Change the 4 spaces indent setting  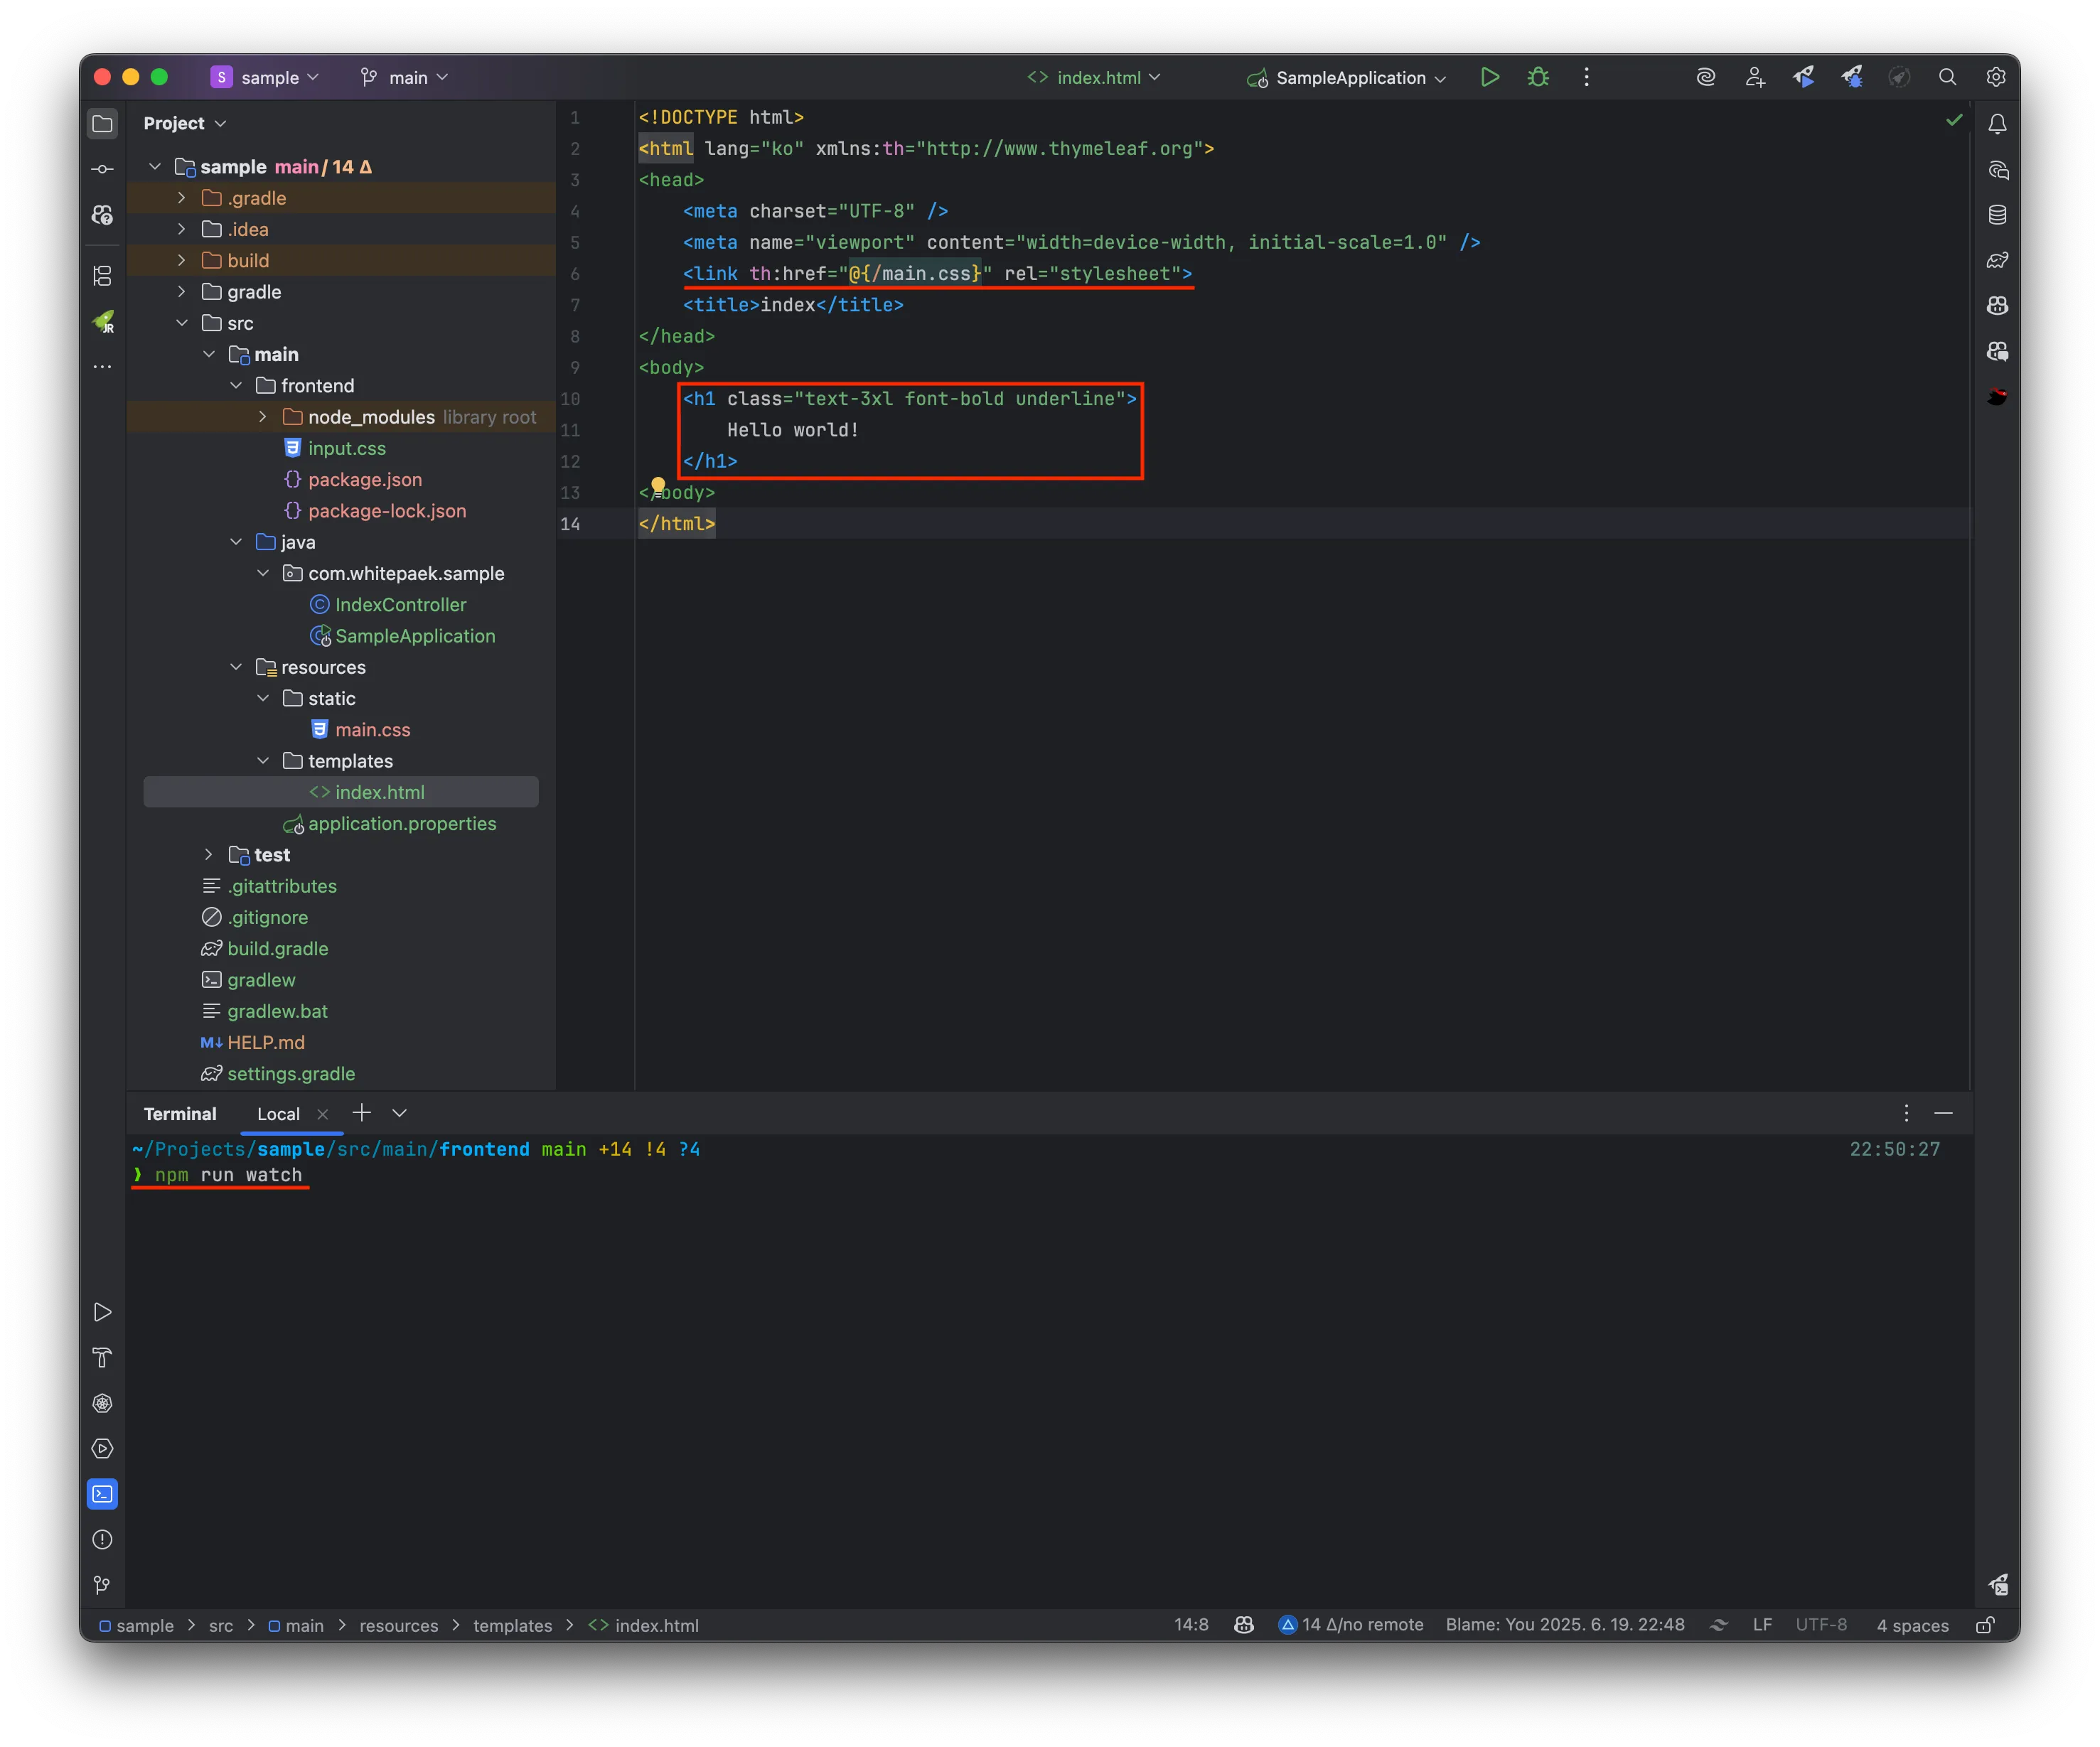[x=1912, y=1625]
